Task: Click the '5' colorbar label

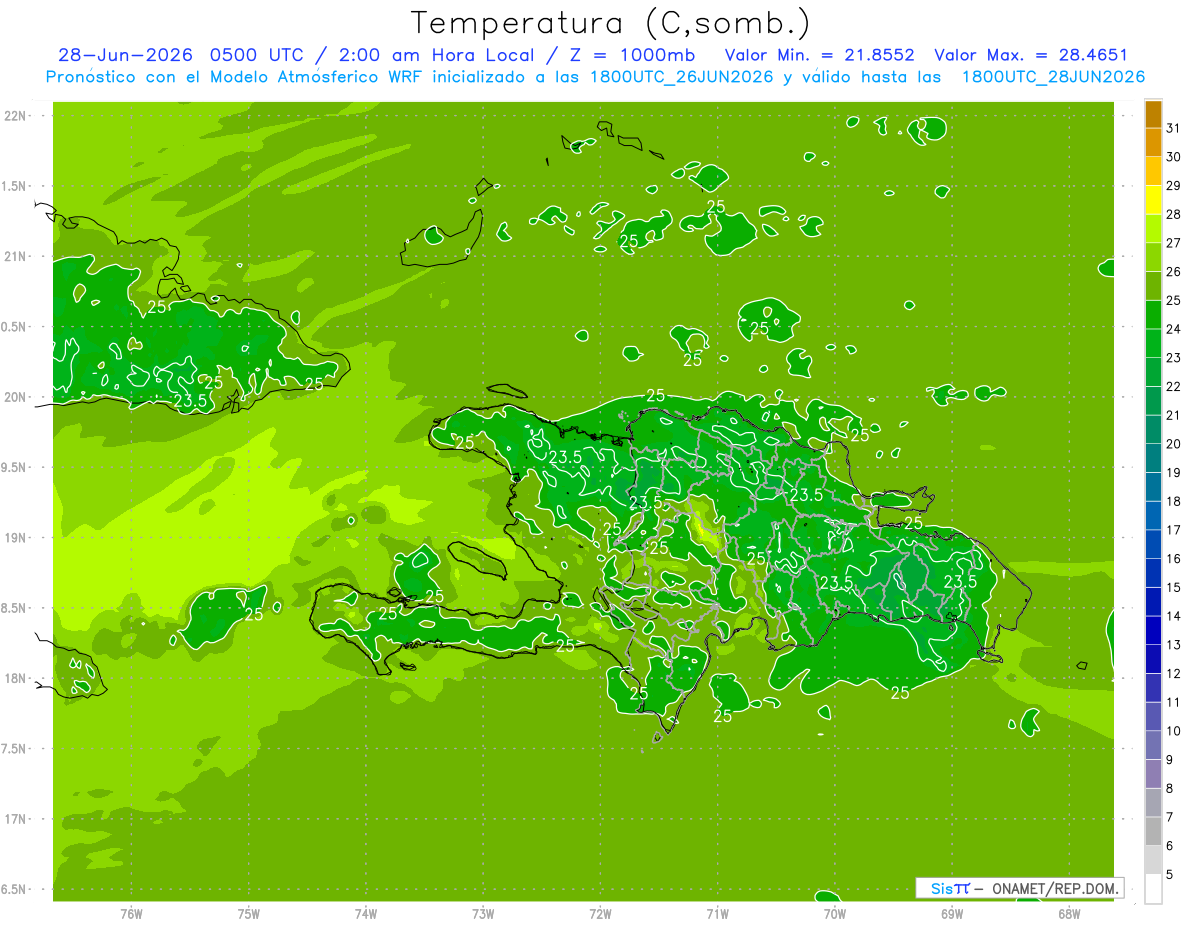Action: (1170, 875)
